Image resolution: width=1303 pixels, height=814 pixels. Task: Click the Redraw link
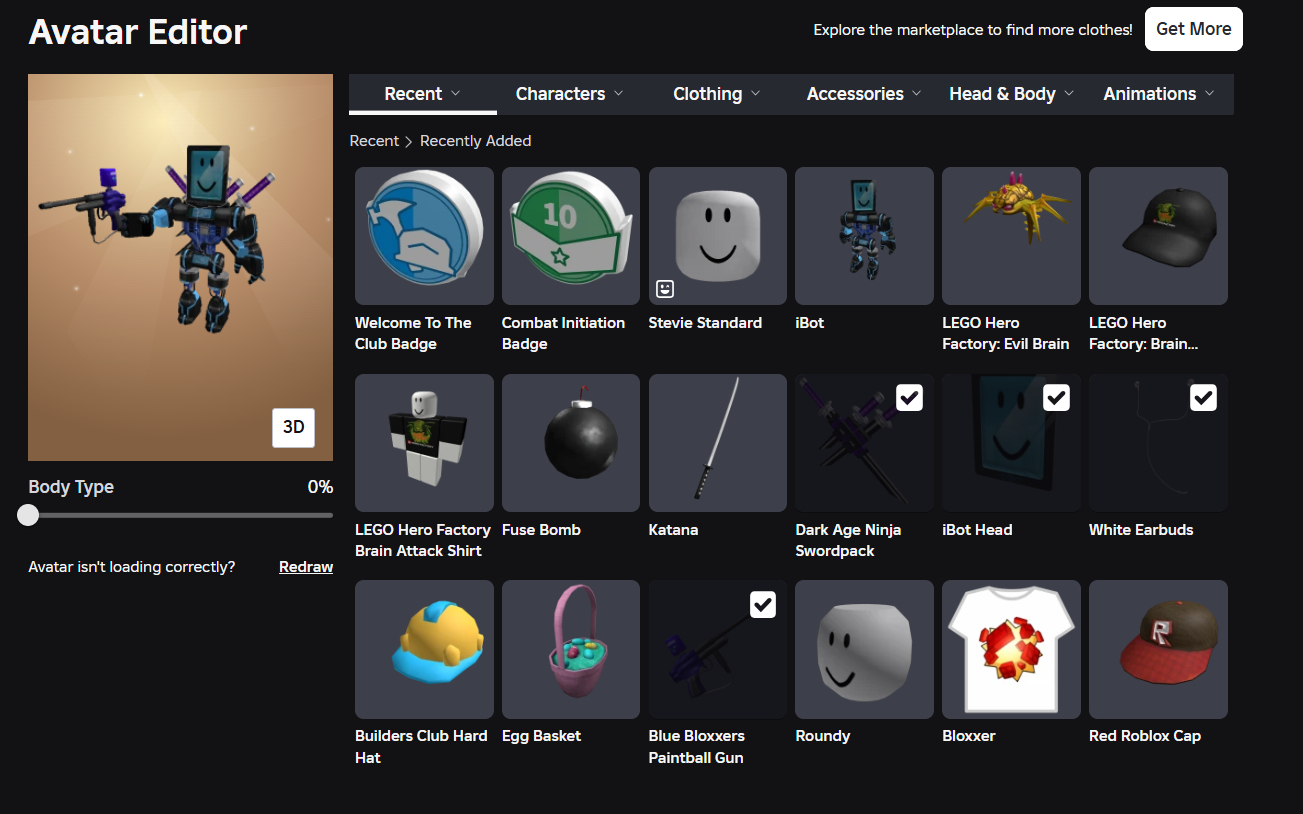pyautogui.click(x=306, y=567)
